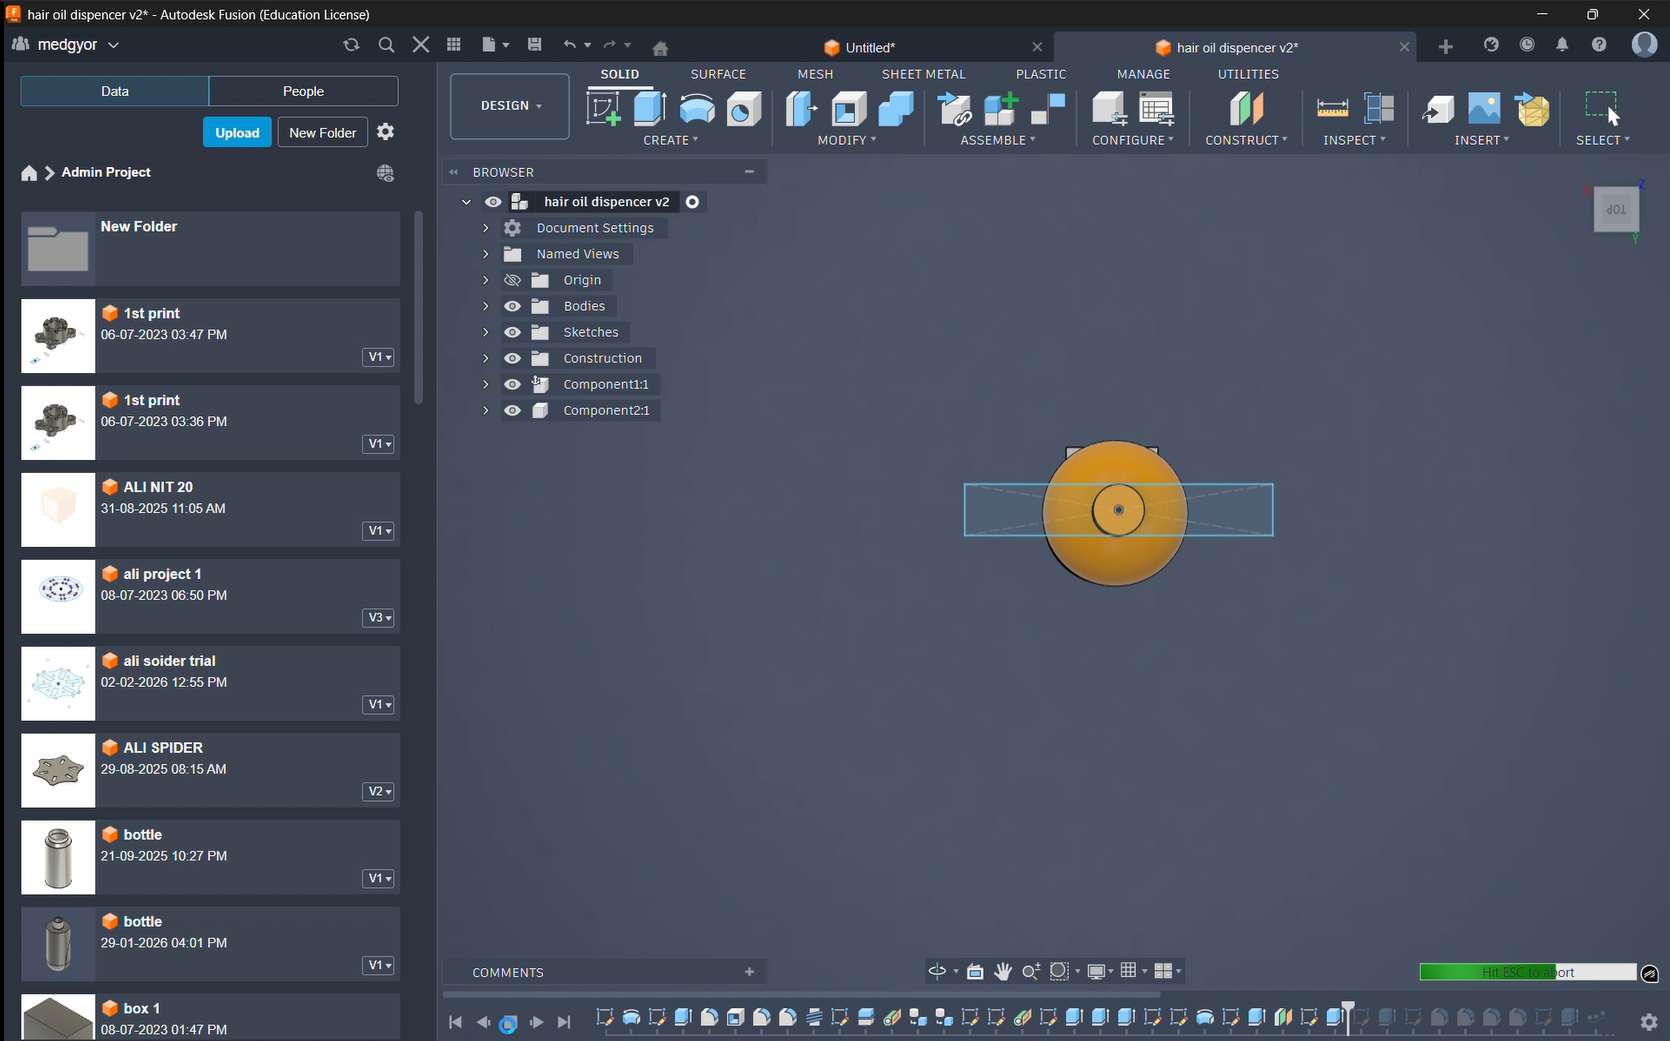Click the Orbit tool in navigation bar
The width and height of the screenshot is (1670, 1041).
[x=937, y=971]
